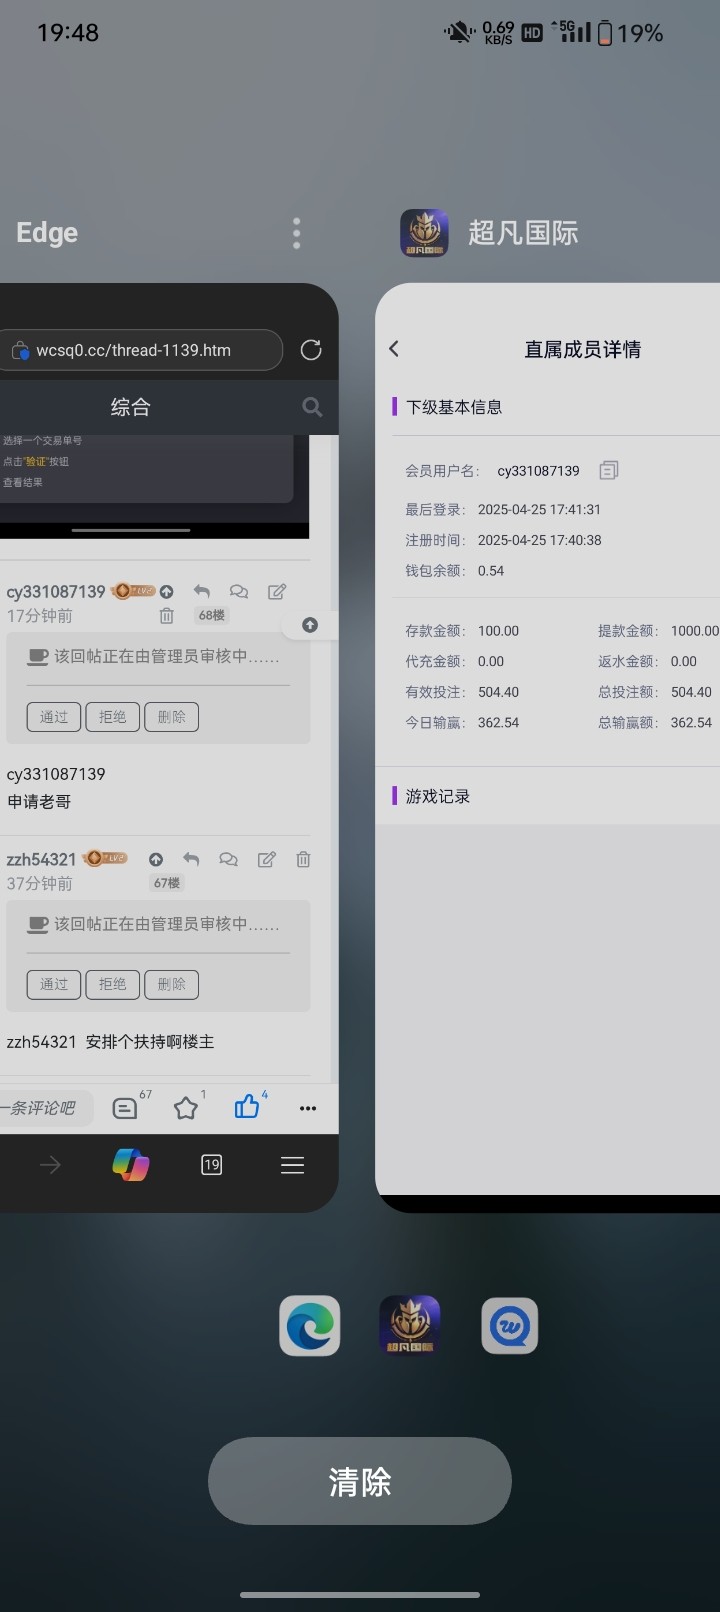Tap the search magnifier in forum header
Image resolution: width=720 pixels, height=1612 pixels.
pyautogui.click(x=312, y=407)
